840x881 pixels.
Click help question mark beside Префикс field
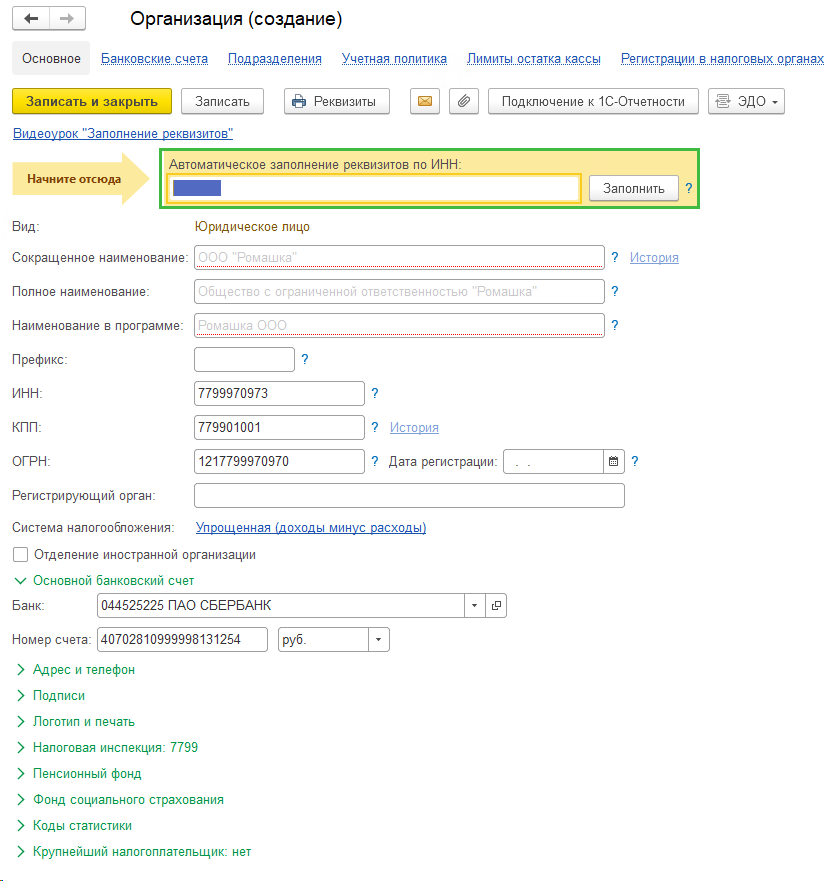[x=305, y=359]
